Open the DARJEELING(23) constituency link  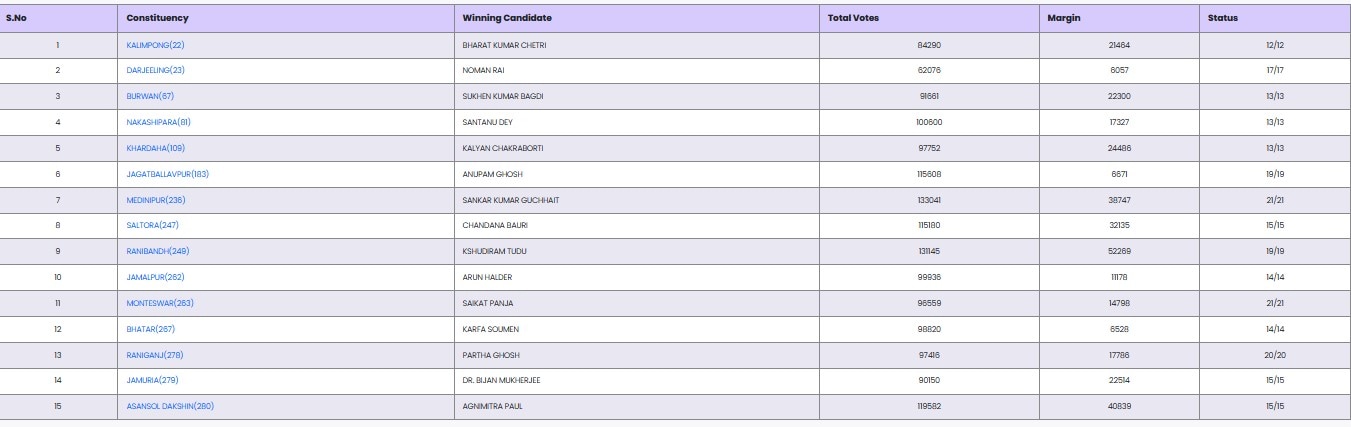click(155, 71)
